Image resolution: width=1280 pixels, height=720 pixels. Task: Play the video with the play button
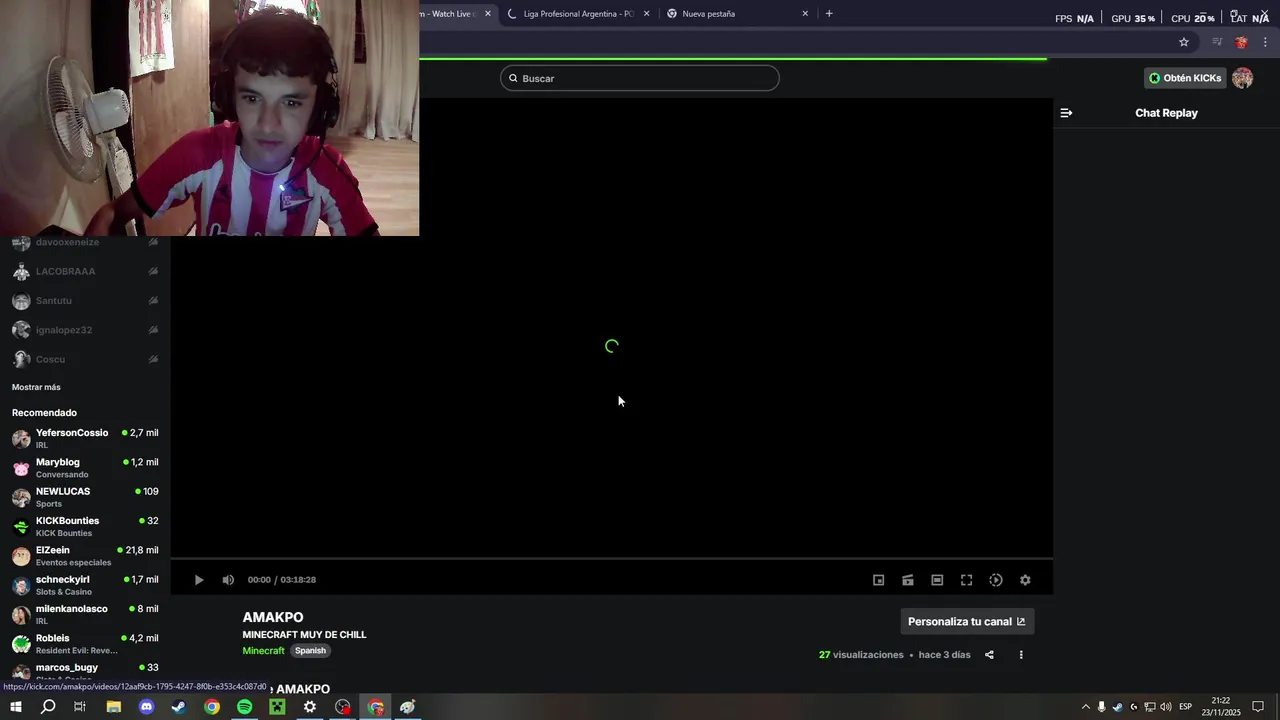pyautogui.click(x=199, y=580)
